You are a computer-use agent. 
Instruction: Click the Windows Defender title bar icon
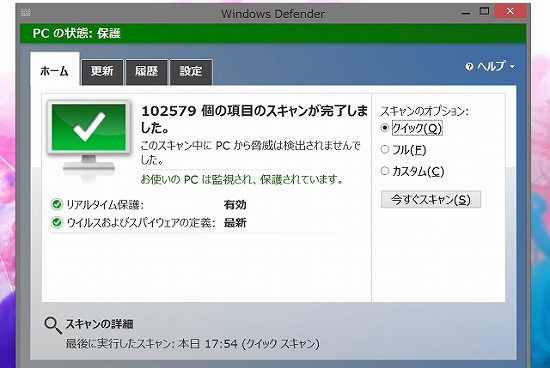coord(26,13)
